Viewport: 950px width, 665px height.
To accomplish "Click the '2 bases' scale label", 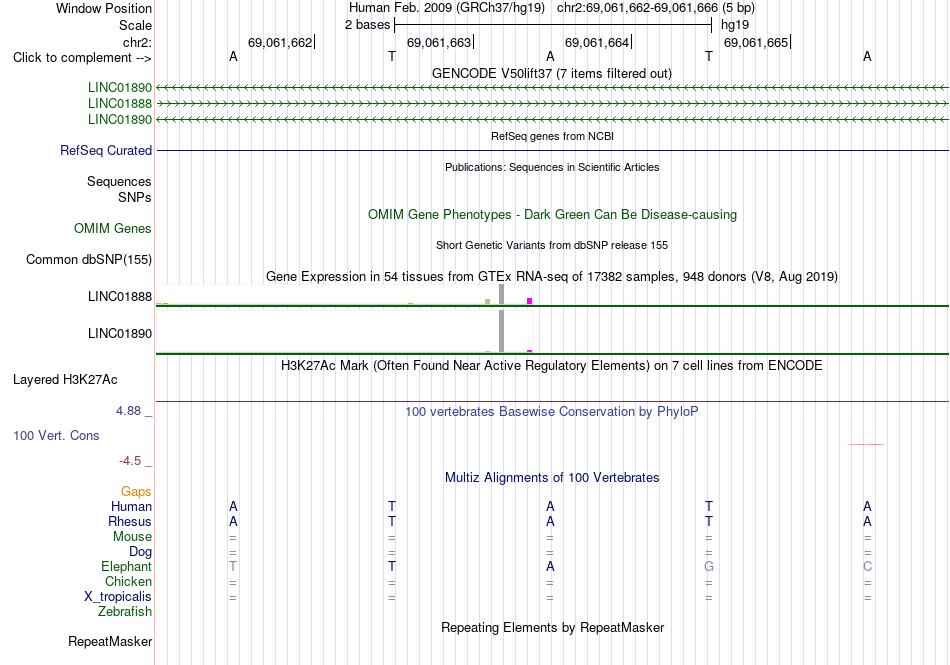I will tap(368, 25).
